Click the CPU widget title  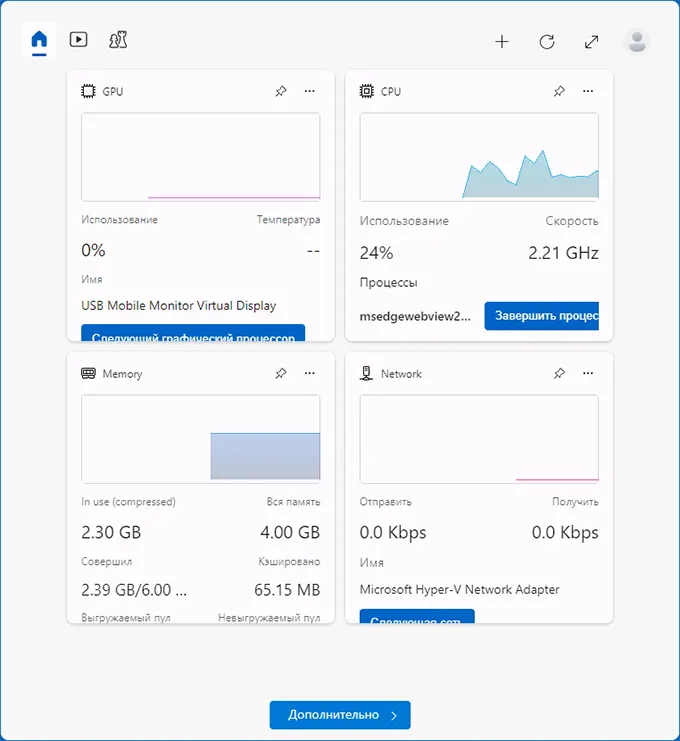pyautogui.click(x=391, y=91)
